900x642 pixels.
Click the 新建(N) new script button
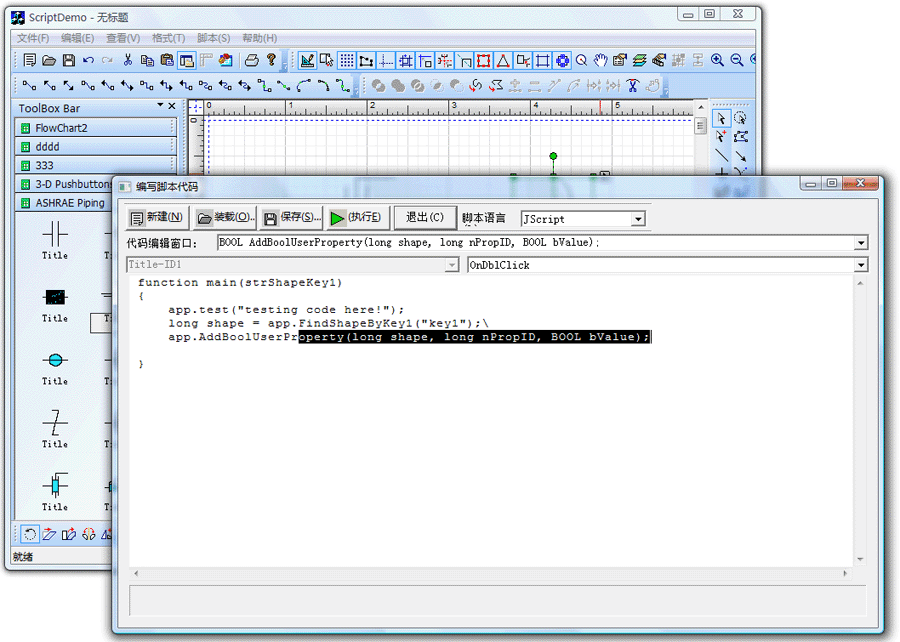point(157,218)
